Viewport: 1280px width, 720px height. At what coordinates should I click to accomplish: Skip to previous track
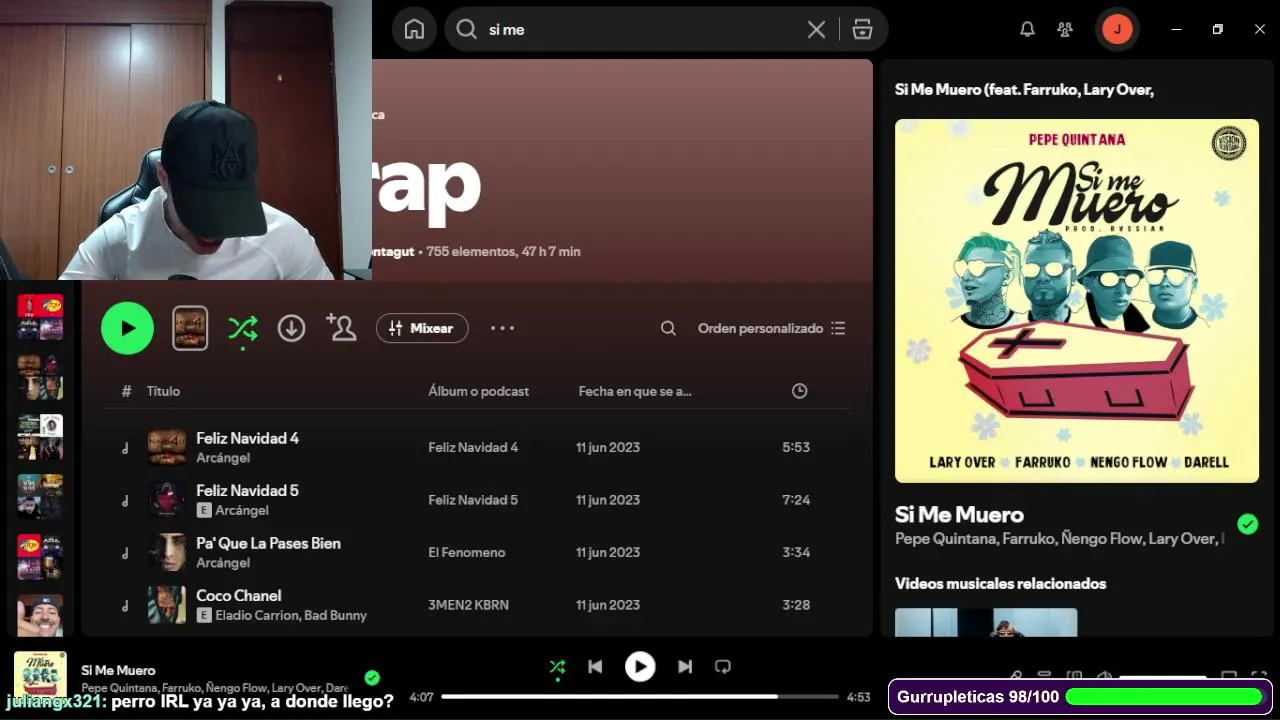point(595,667)
